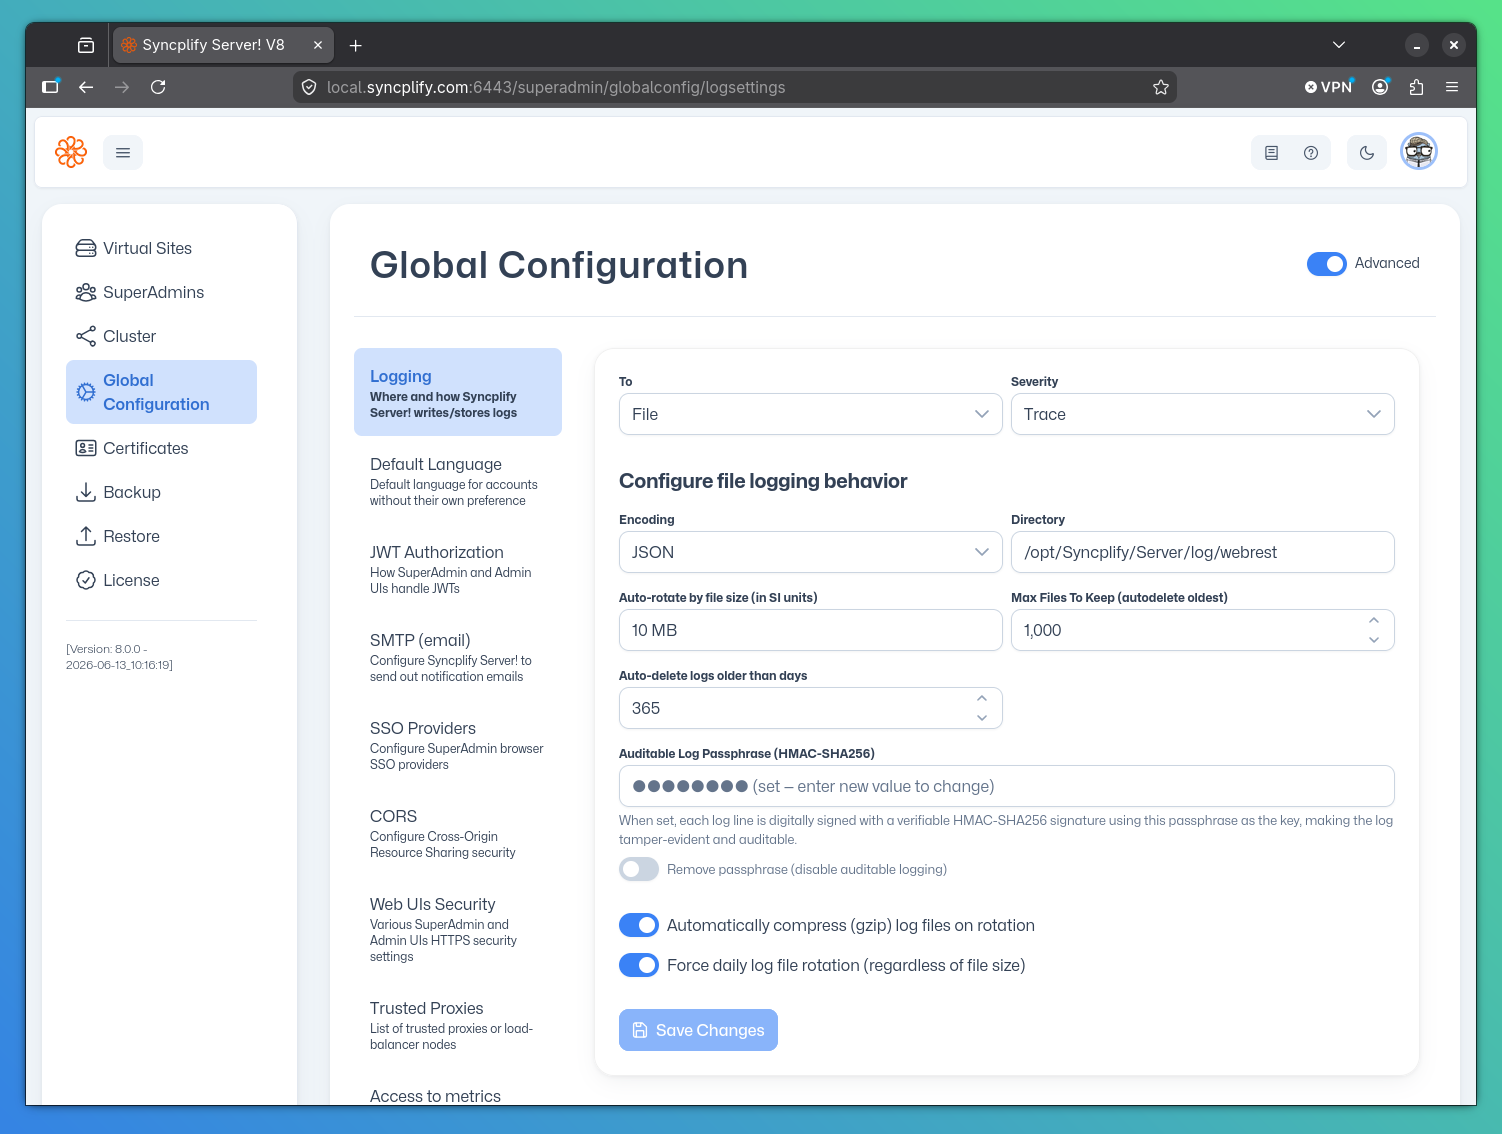Increase auto-delete logs days value
Viewport: 1502px width, 1134px height.
coord(982,699)
